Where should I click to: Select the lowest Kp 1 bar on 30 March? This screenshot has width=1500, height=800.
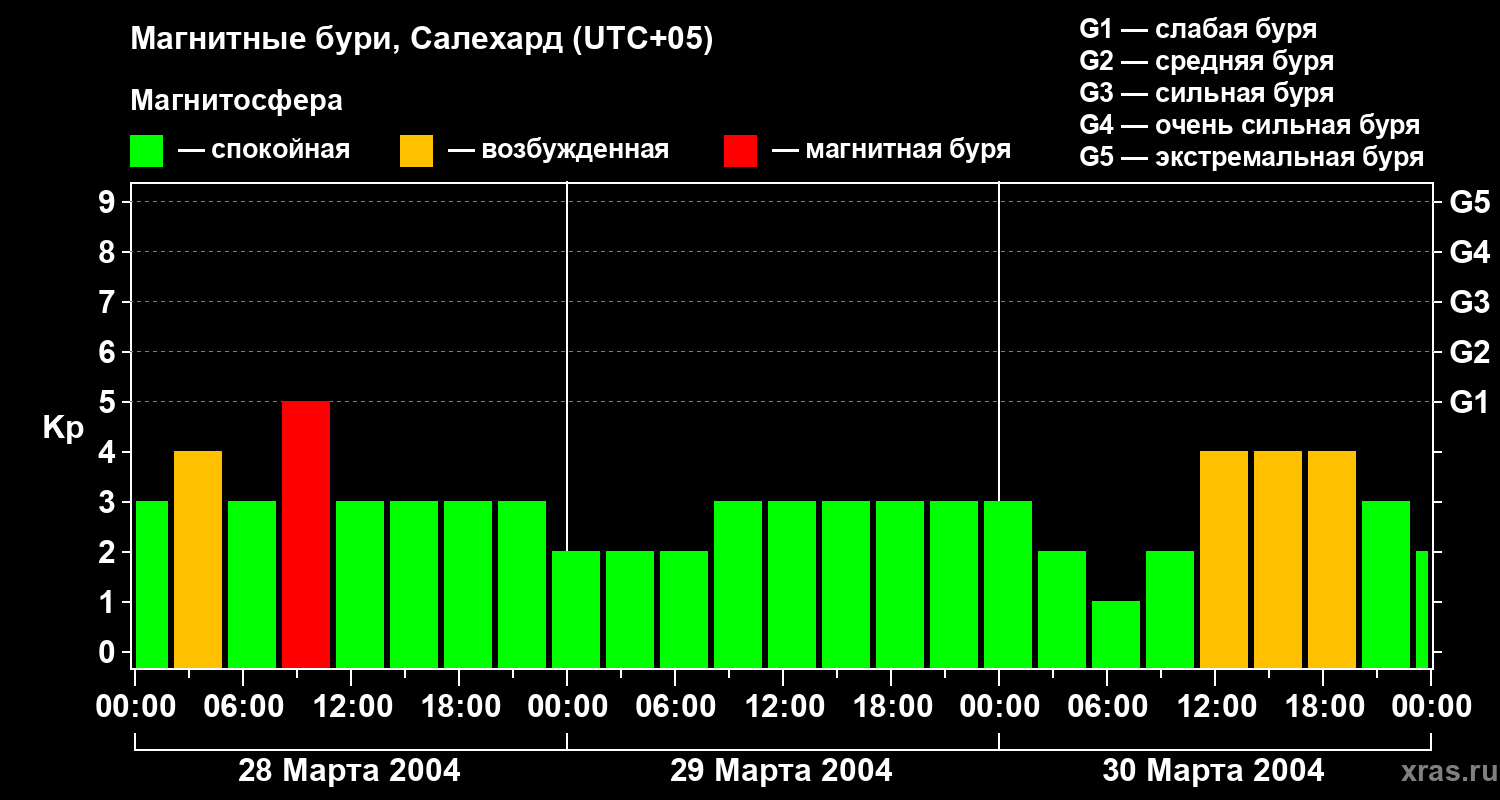click(x=1116, y=634)
